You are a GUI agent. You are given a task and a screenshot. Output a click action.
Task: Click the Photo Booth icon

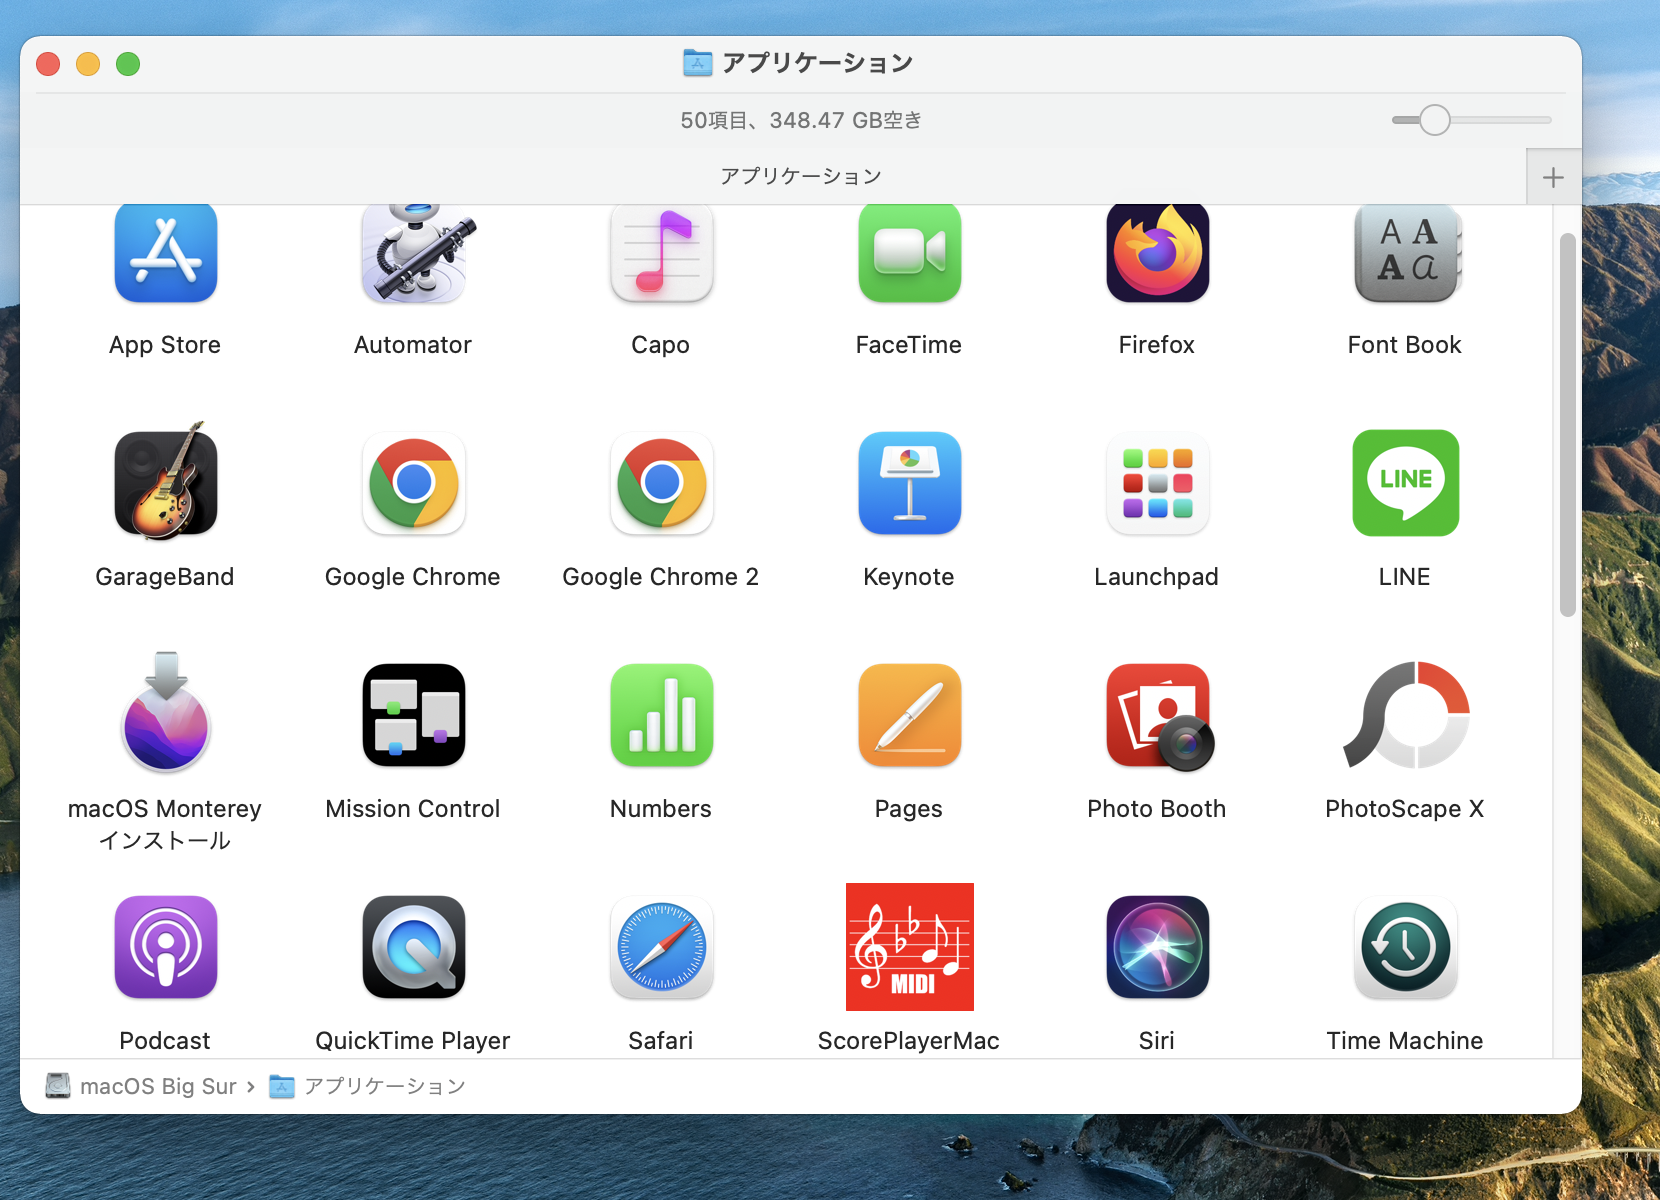(x=1157, y=715)
